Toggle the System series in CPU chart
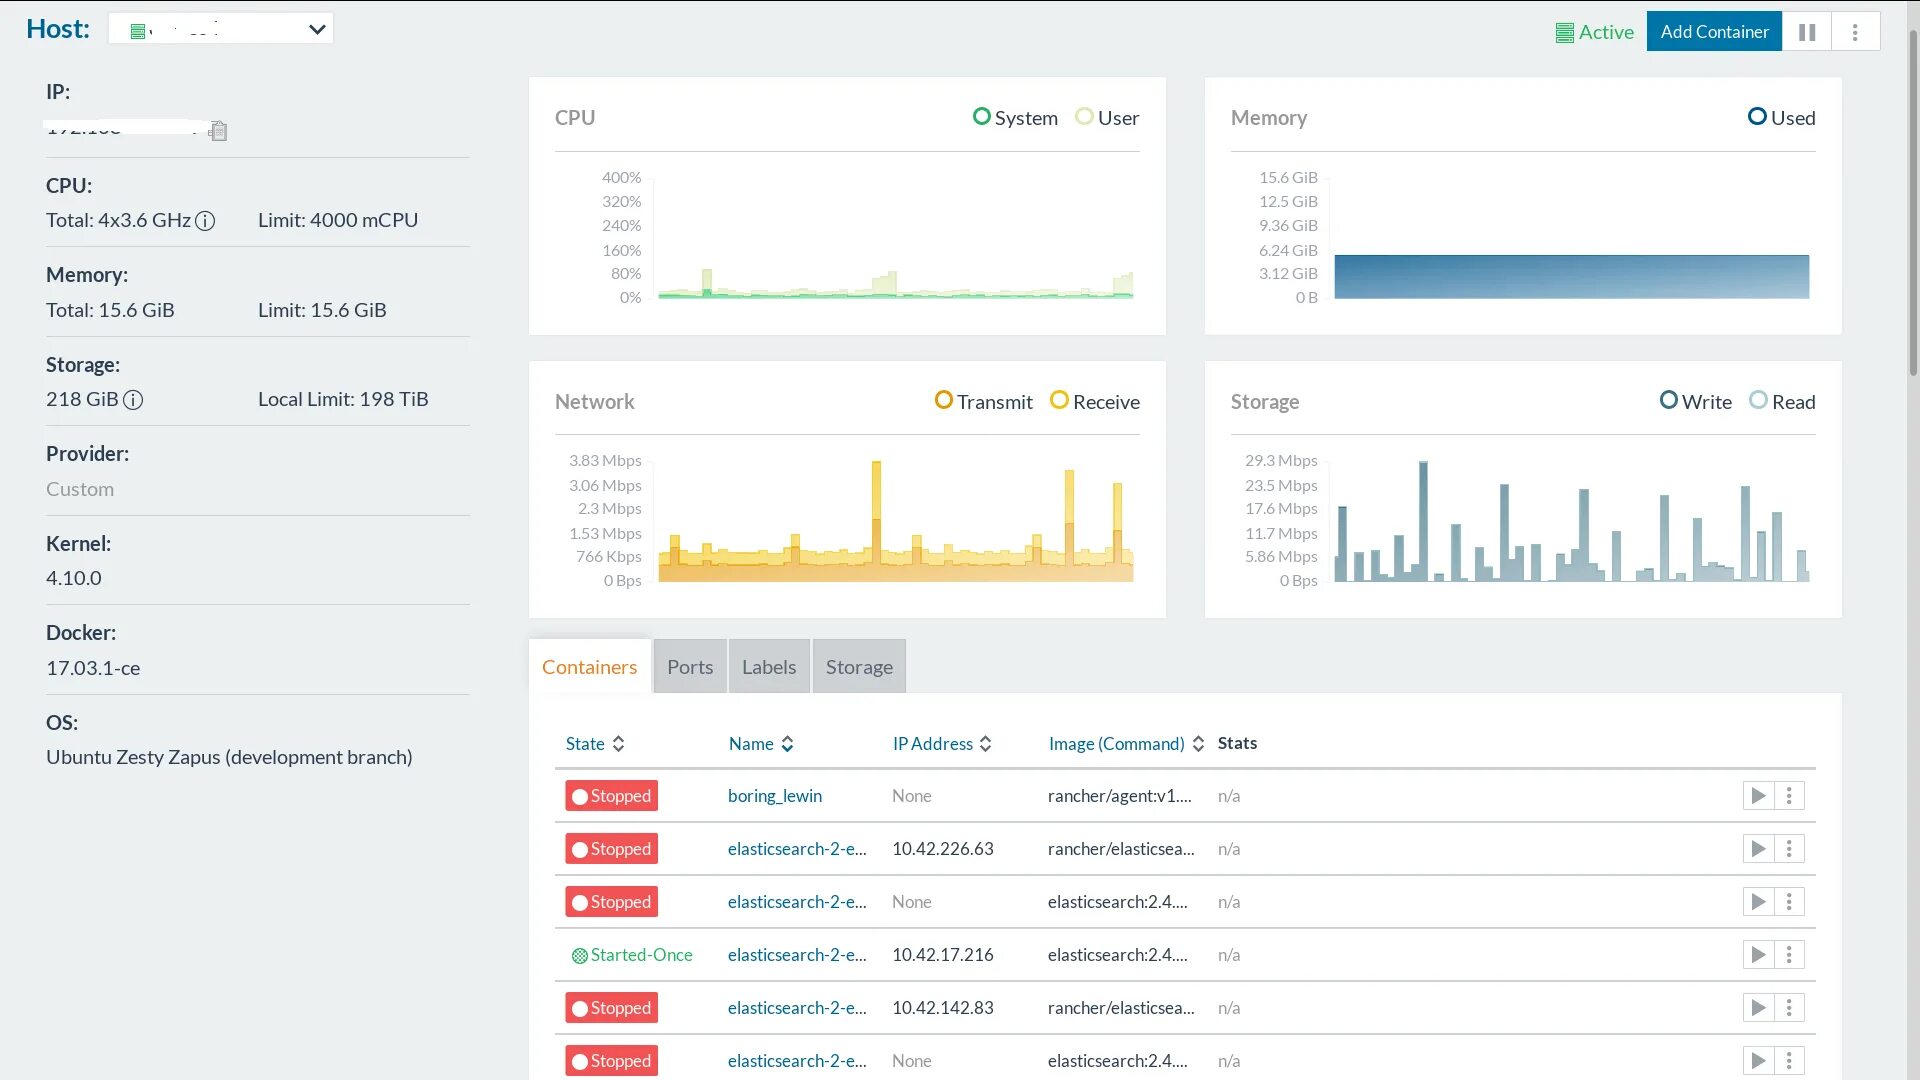The image size is (1920, 1080). click(x=1015, y=118)
